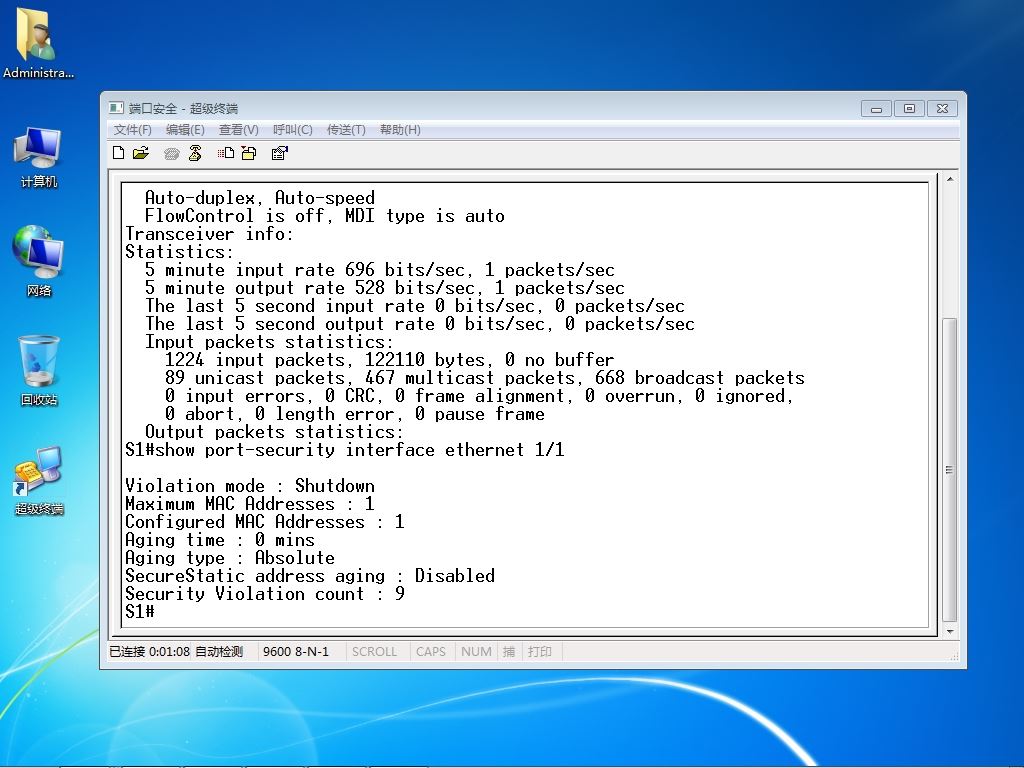Click the 'Transceiver info:' line

210,234
